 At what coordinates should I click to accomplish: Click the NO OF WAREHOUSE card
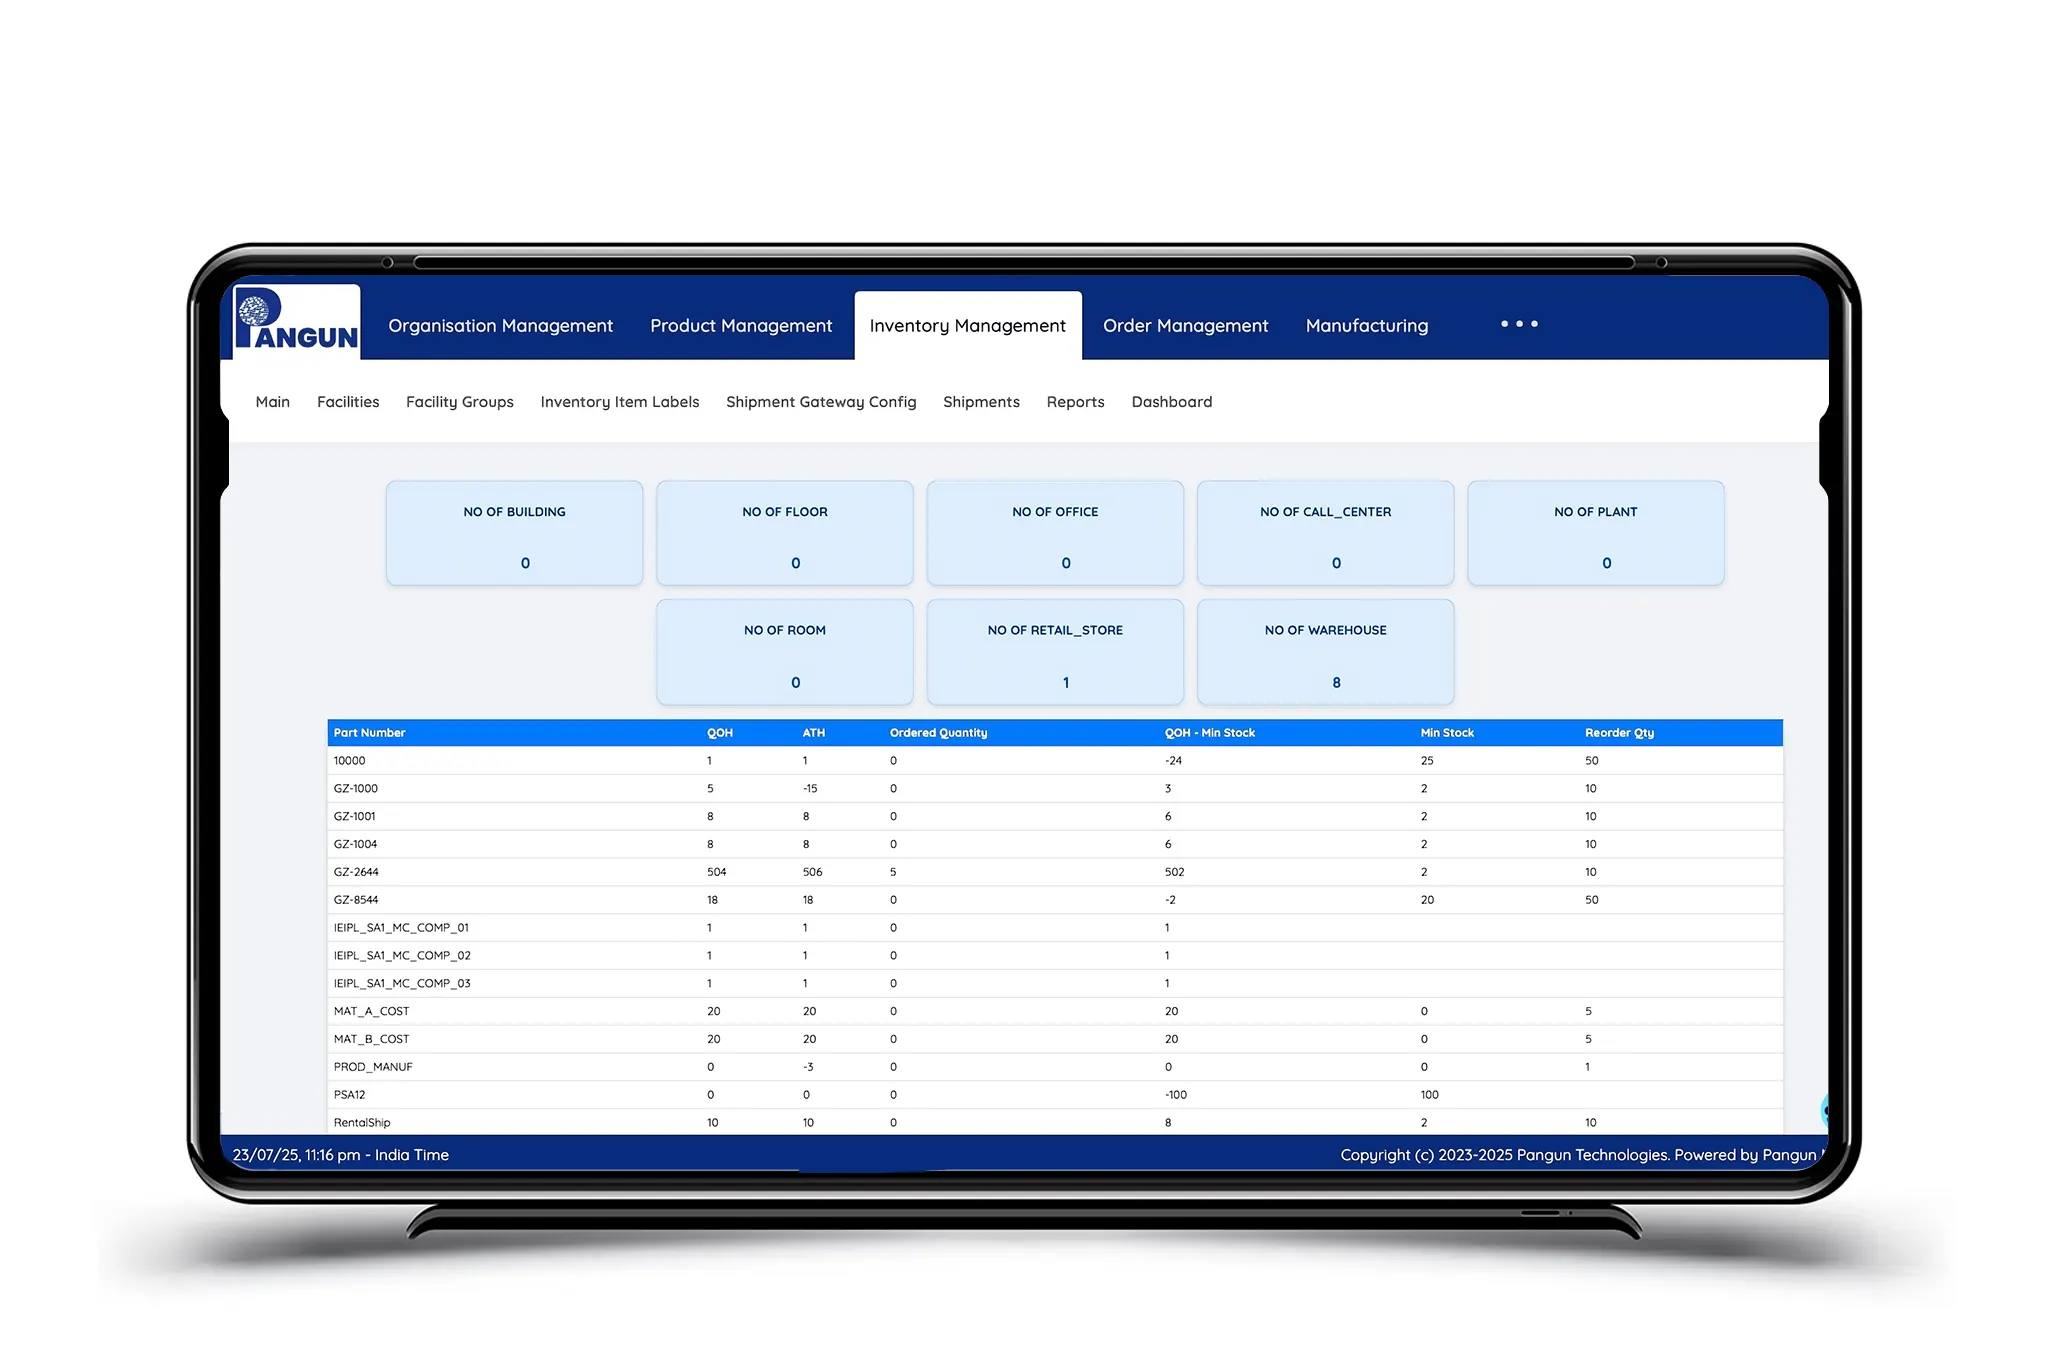[x=1325, y=652]
